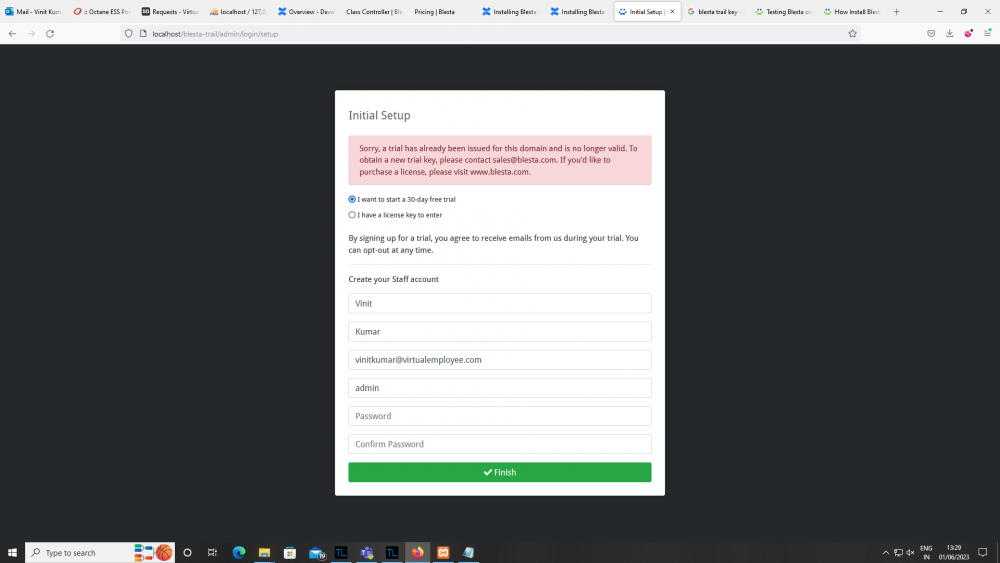Click the page info icon beside URL

pos(143,34)
